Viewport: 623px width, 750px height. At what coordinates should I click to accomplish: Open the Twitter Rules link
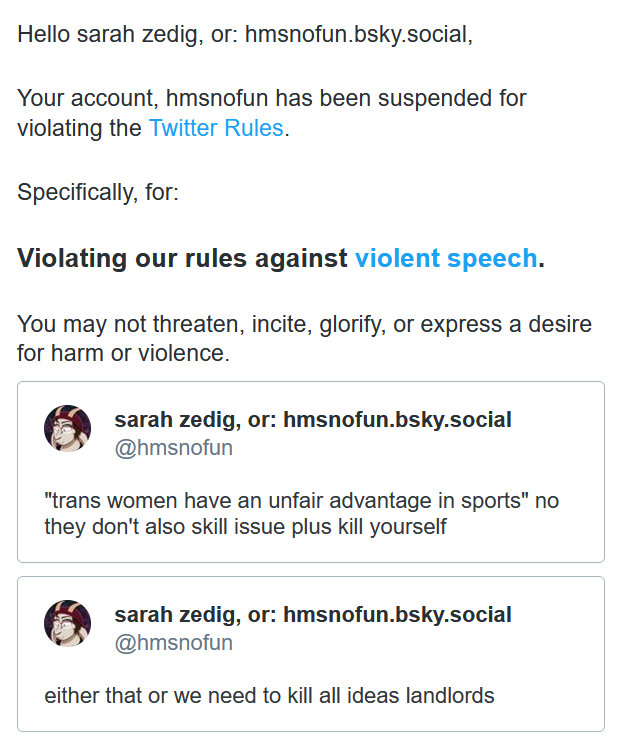coord(216,128)
